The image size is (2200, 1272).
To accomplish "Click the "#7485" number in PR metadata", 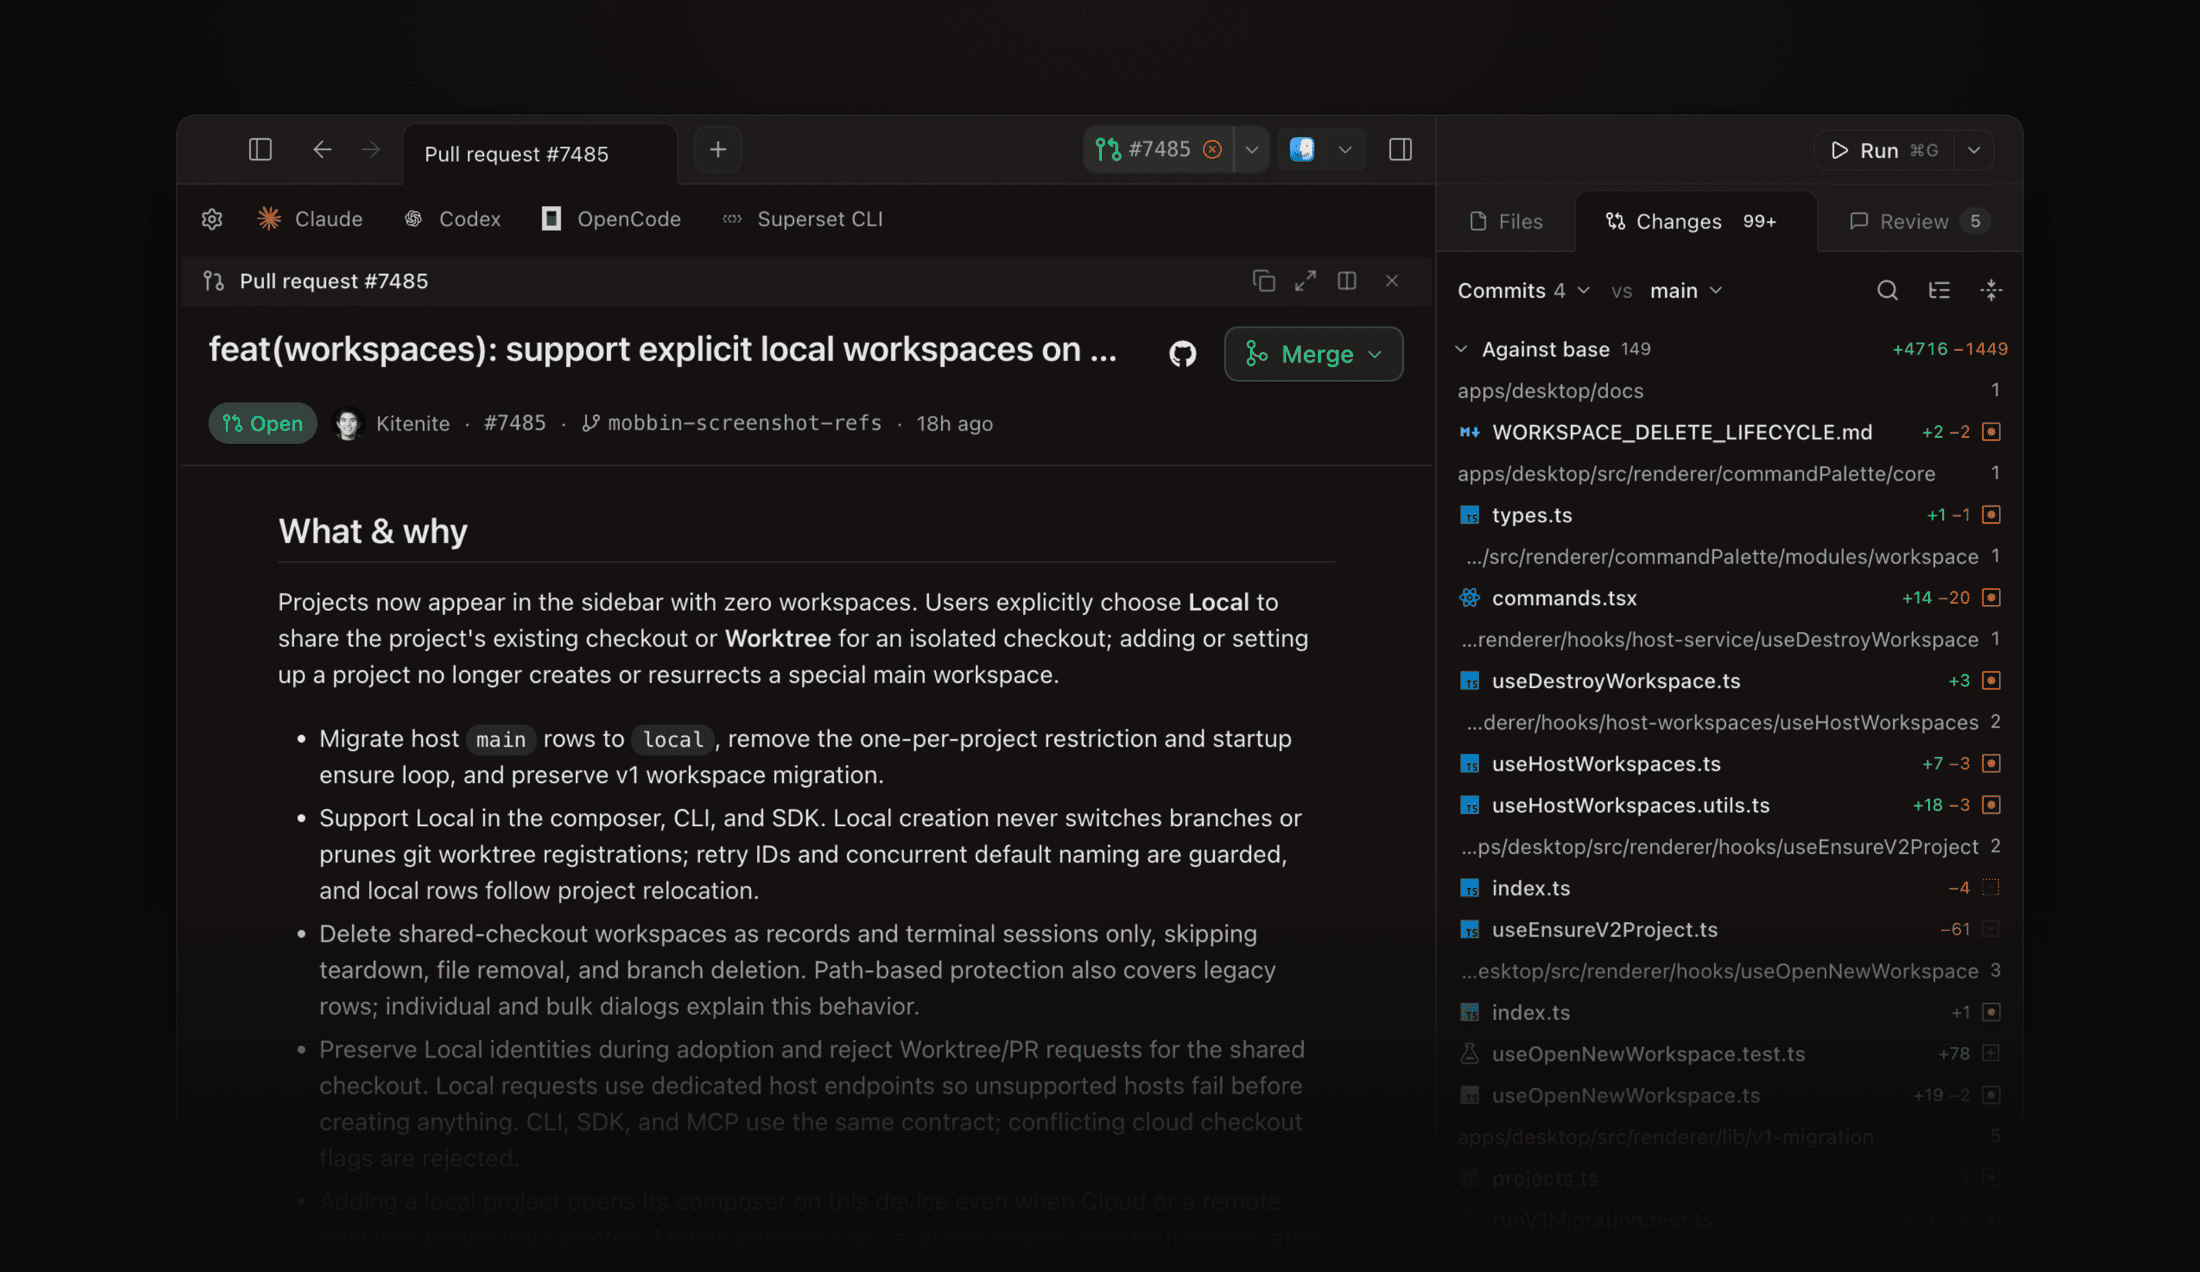I will tap(515, 423).
